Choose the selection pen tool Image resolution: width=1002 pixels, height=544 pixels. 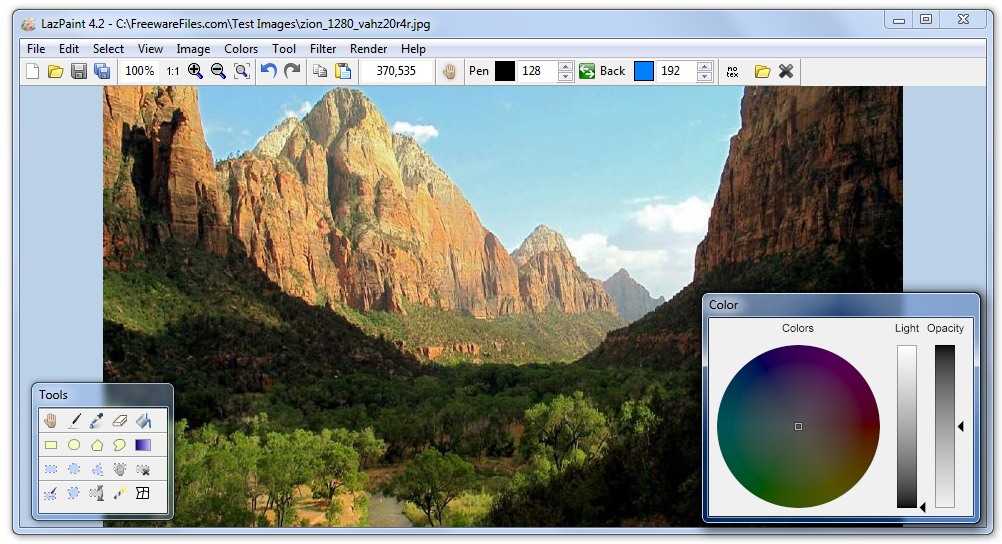[x=50, y=493]
